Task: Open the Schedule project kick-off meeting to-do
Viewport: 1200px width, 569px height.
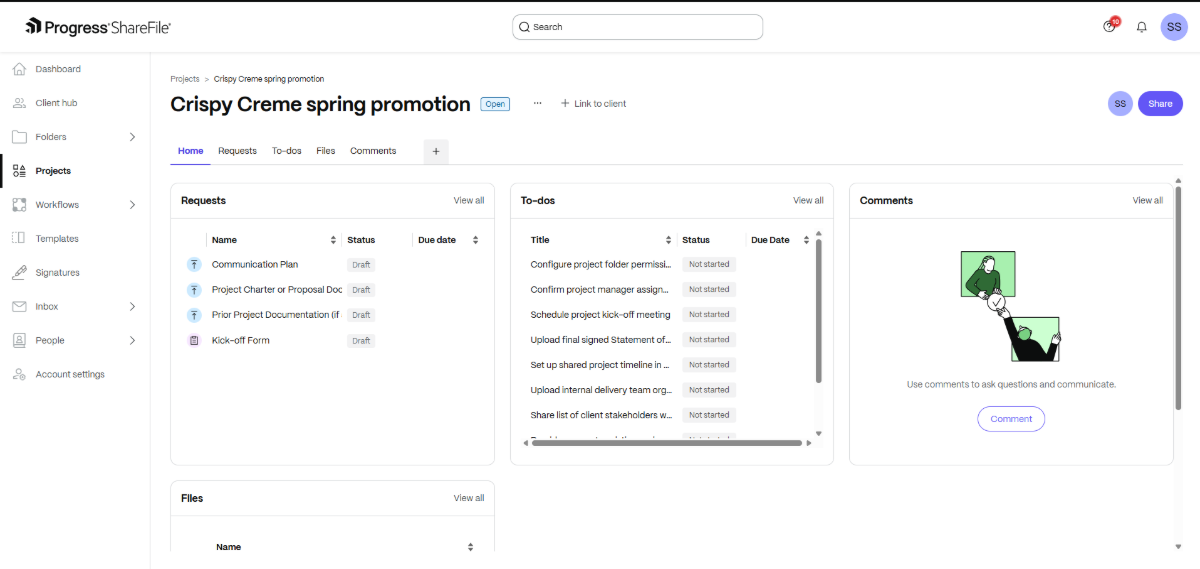Action: pos(600,315)
